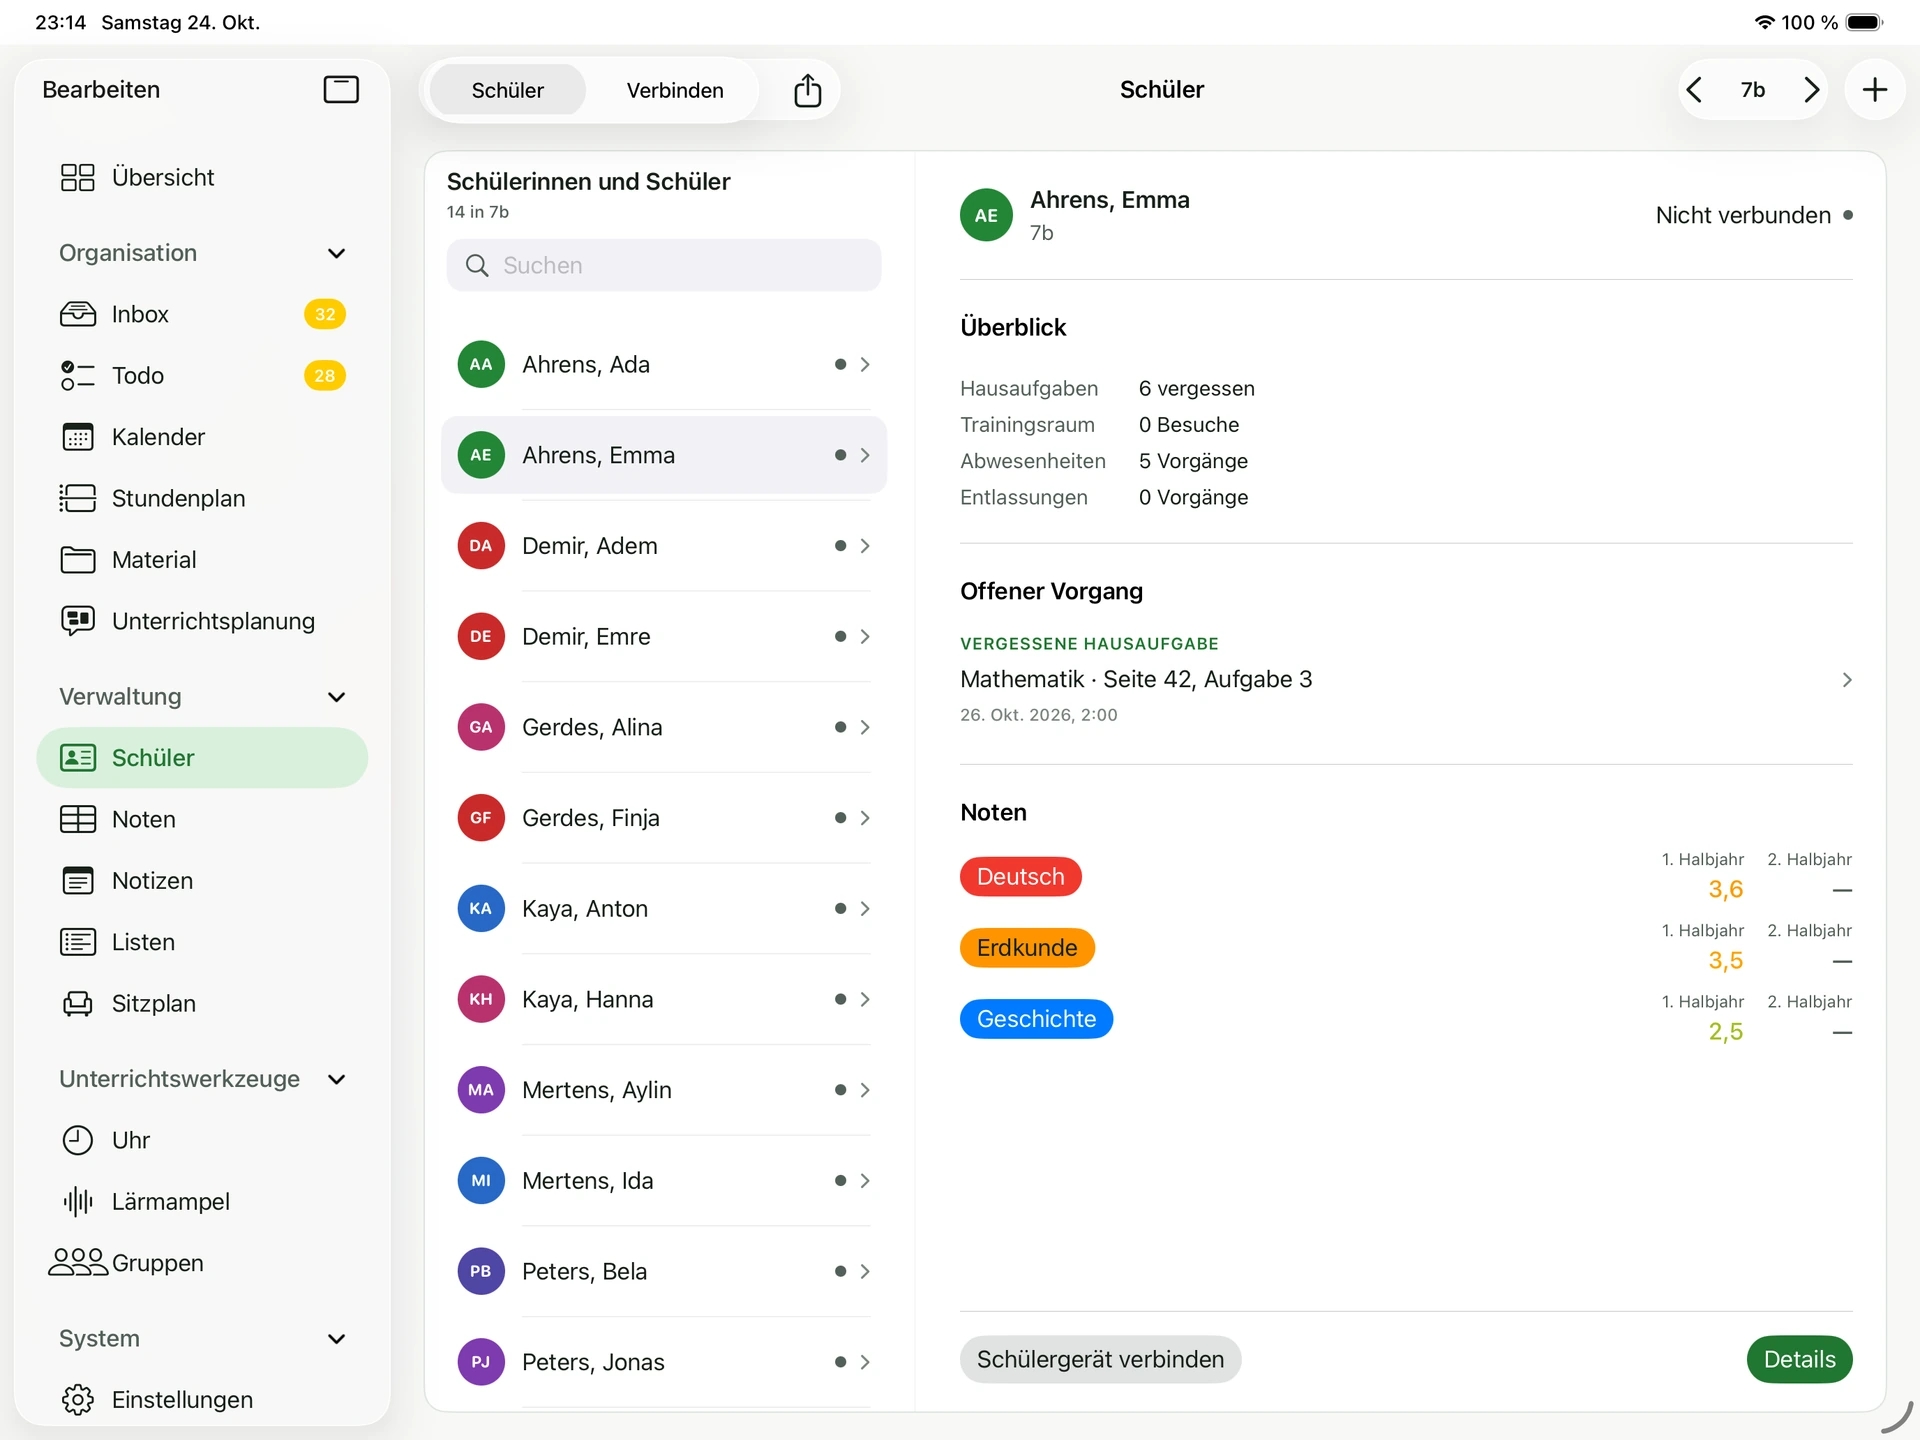Switch to Schüler segment tab
The image size is (1920, 1440).
pyautogui.click(x=507, y=90)
